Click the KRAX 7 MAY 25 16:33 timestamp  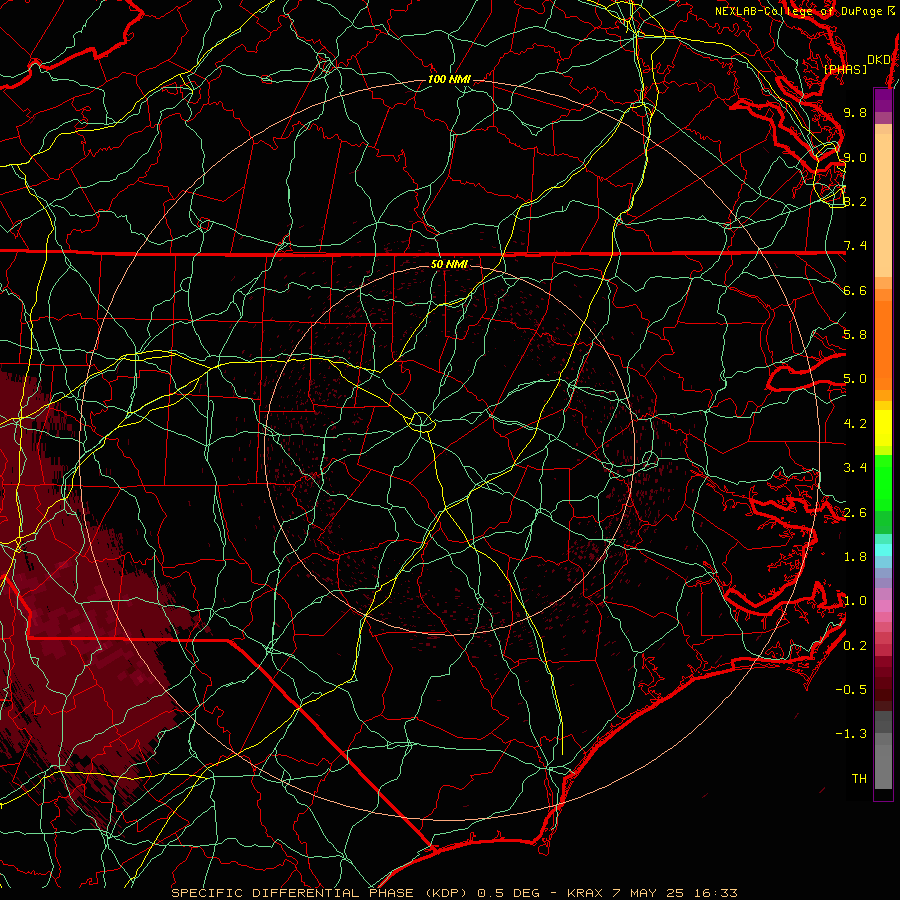652,893
